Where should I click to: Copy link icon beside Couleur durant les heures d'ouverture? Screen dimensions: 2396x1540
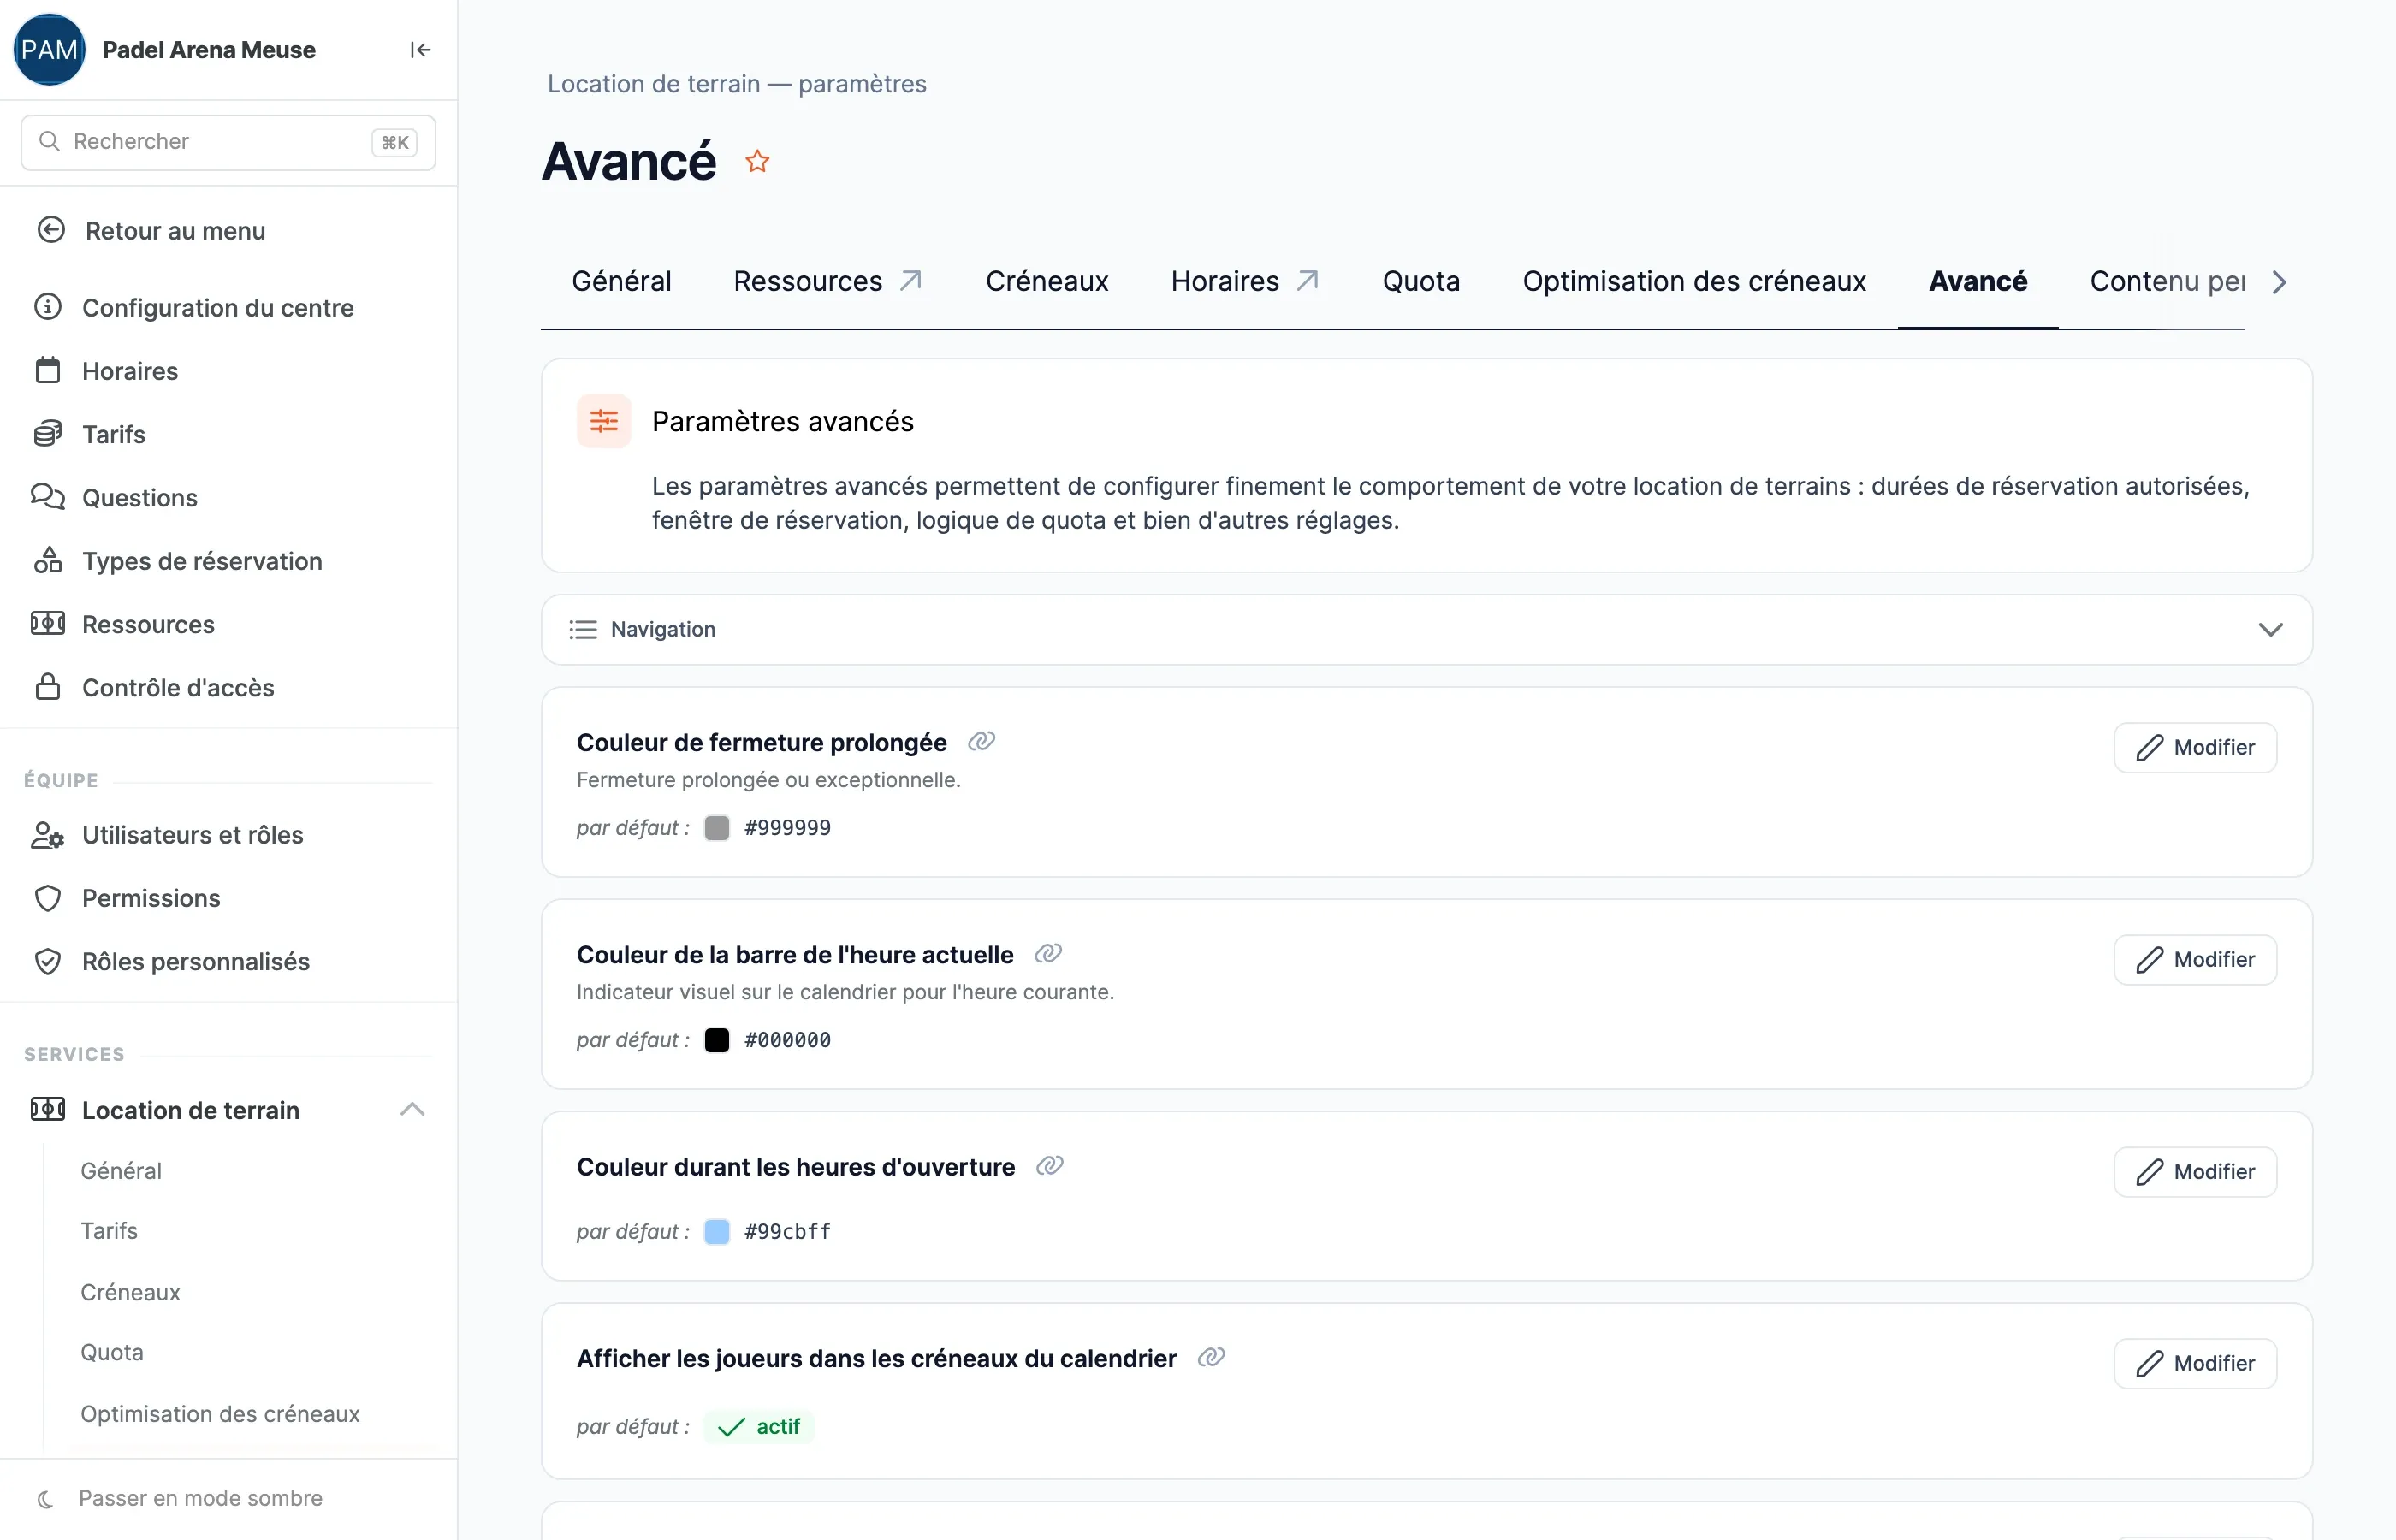click(x=1049, y=1165)
